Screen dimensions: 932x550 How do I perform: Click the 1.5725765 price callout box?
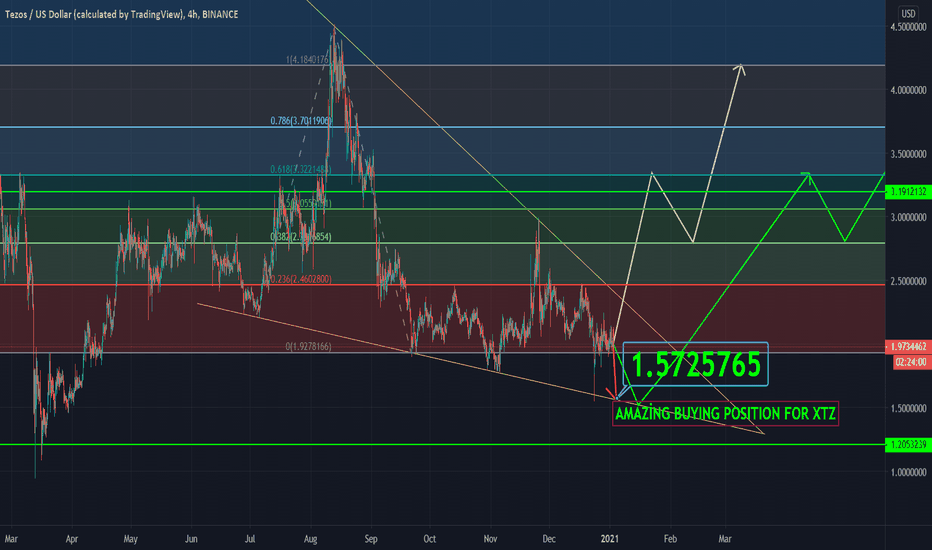click(695, 364)
